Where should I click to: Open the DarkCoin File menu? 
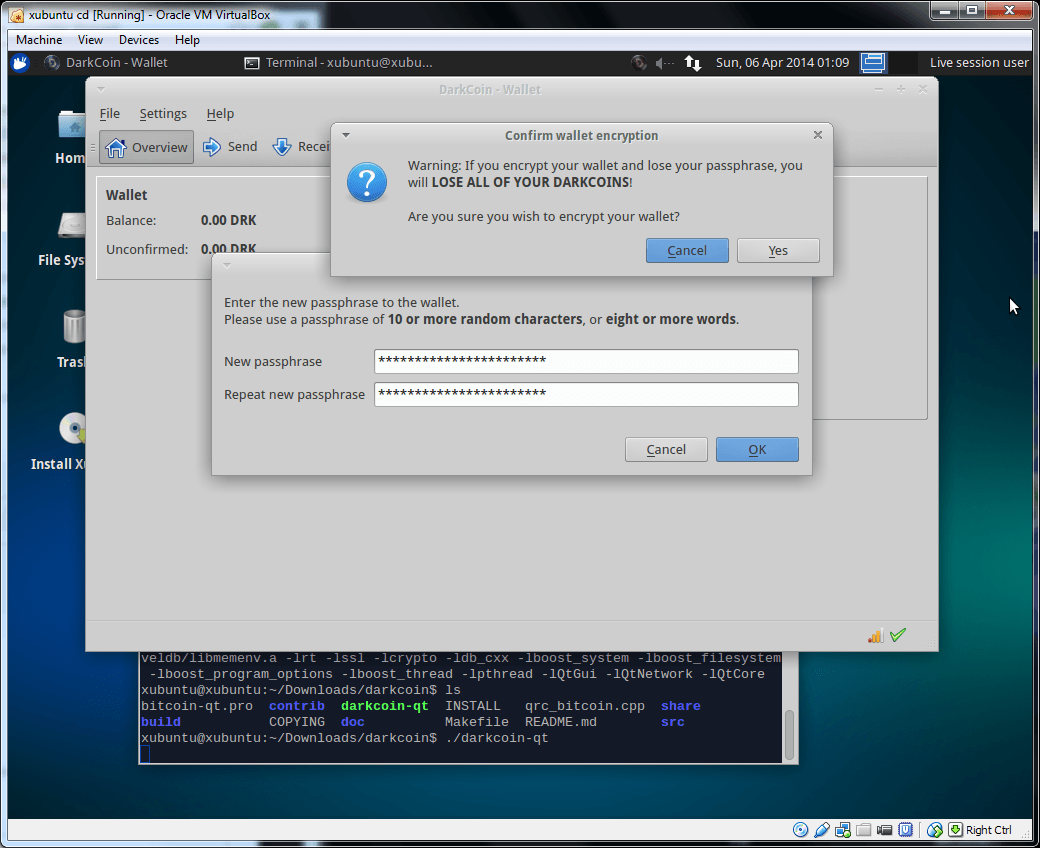[x=109, y=113]
